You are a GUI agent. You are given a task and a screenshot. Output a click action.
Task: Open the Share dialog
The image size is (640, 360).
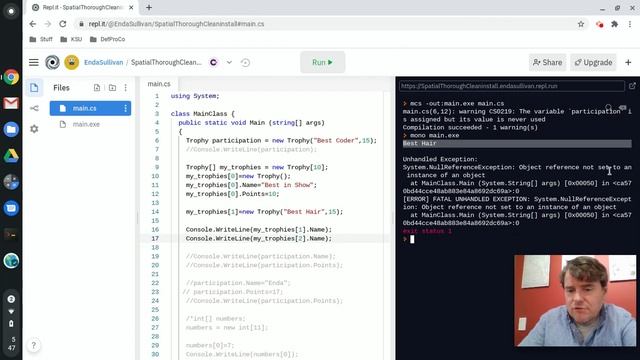pos(547,62)
